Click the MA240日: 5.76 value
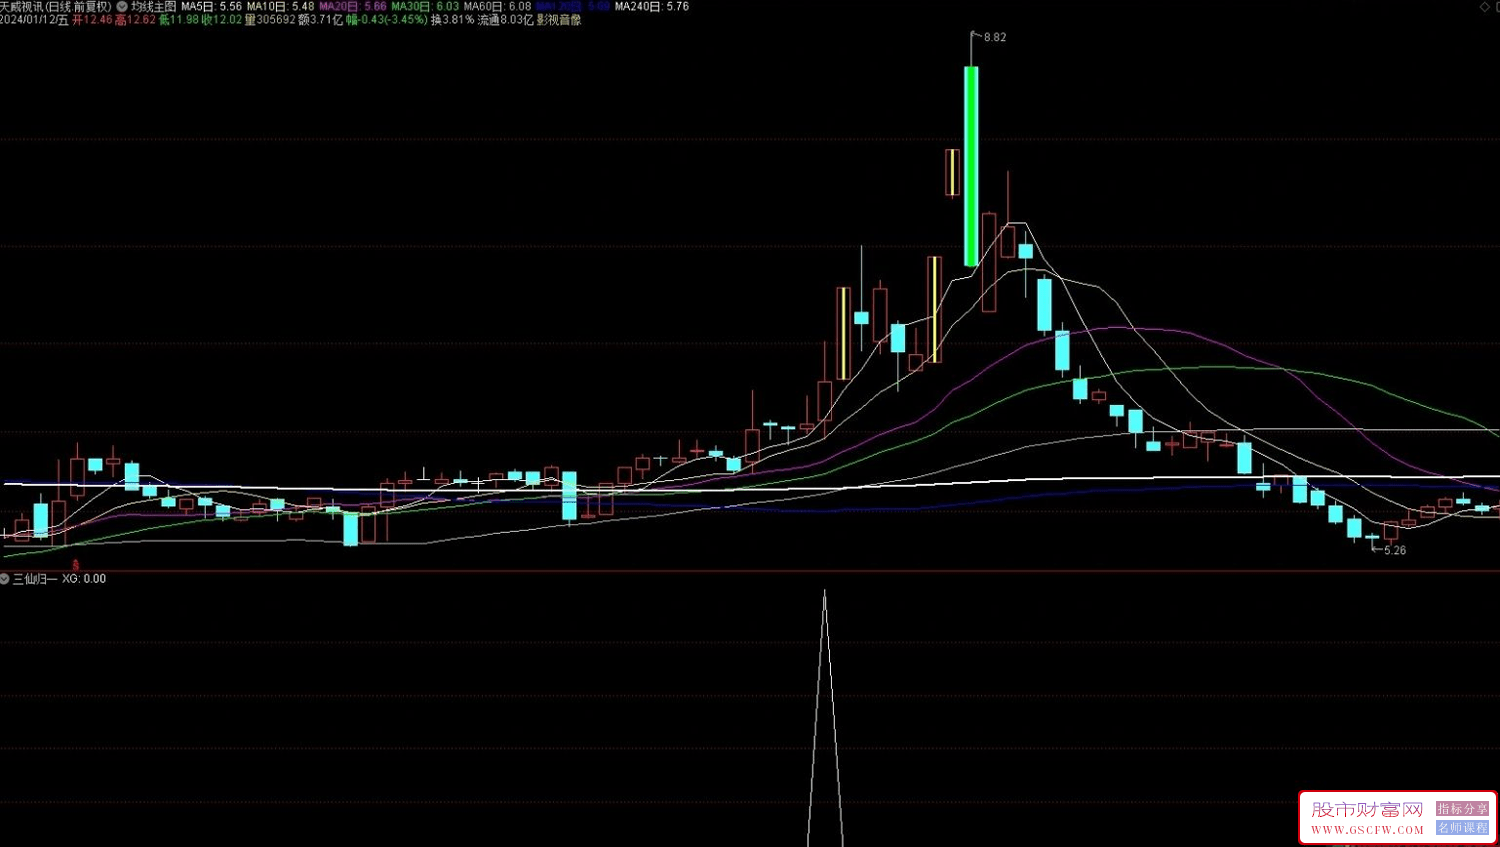Viewport: 1500px width, 847px height. click(x=652, y=6)
